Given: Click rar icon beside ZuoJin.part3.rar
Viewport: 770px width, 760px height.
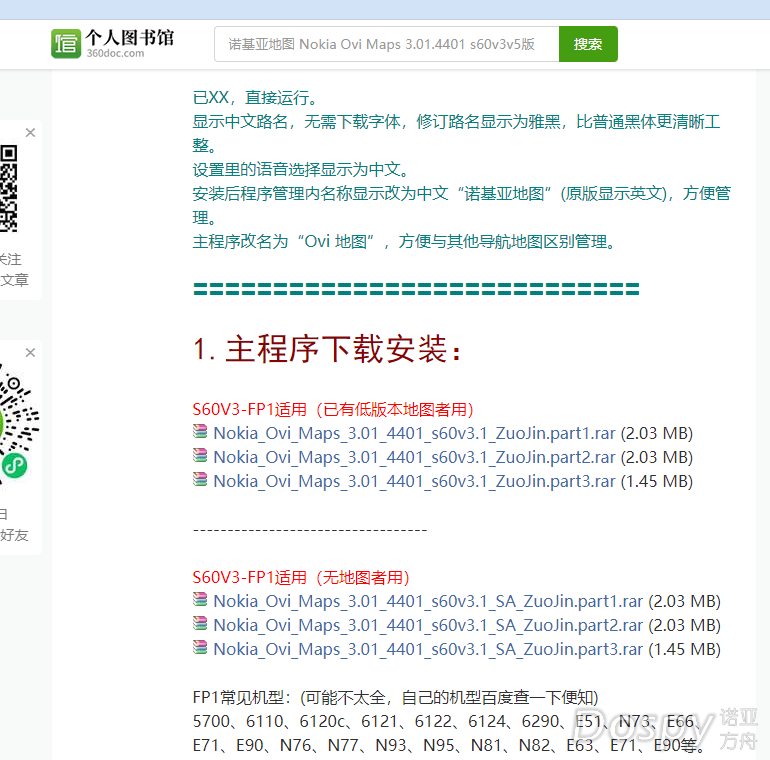Looking at the screenshot, I should 200,479.
